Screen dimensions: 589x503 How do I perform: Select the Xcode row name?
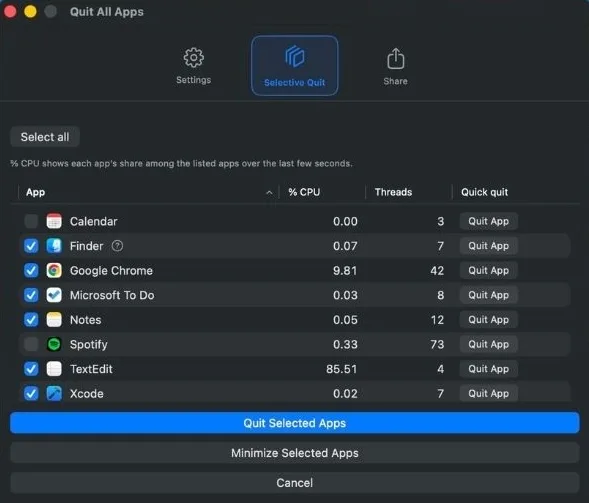coord(86,394)
